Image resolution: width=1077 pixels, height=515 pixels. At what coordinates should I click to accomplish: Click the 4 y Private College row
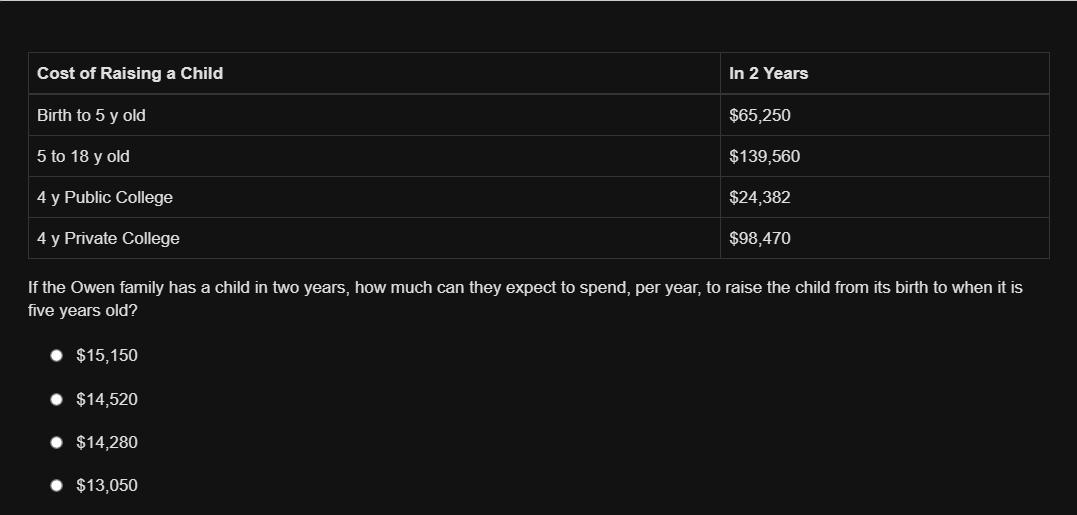click(x=538, y=238)
